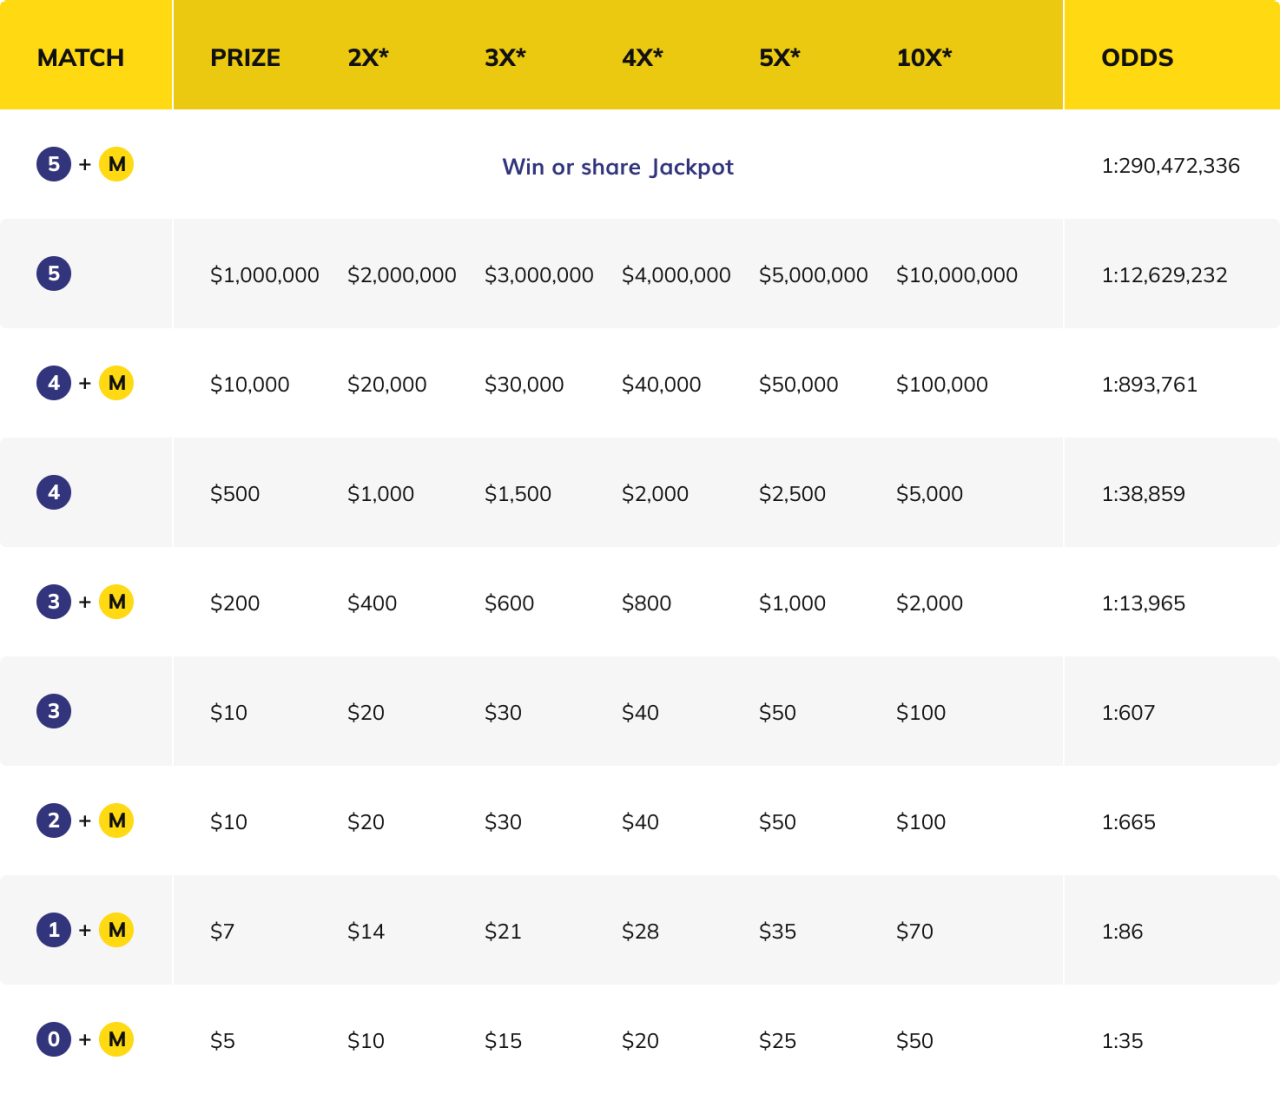Viewport: 1280px width, 1094px height.
Task: Click the 3X* column header
Action: coord(505,58)
